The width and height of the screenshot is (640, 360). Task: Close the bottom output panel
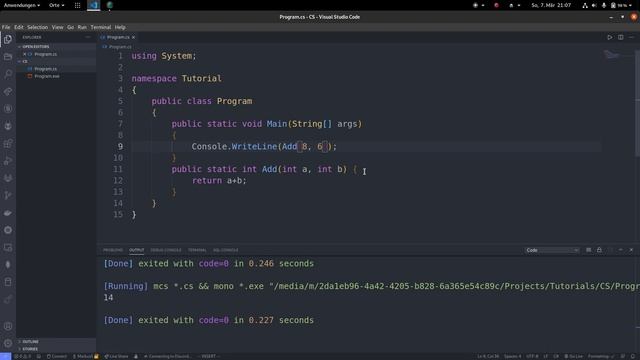coord(631,250)
